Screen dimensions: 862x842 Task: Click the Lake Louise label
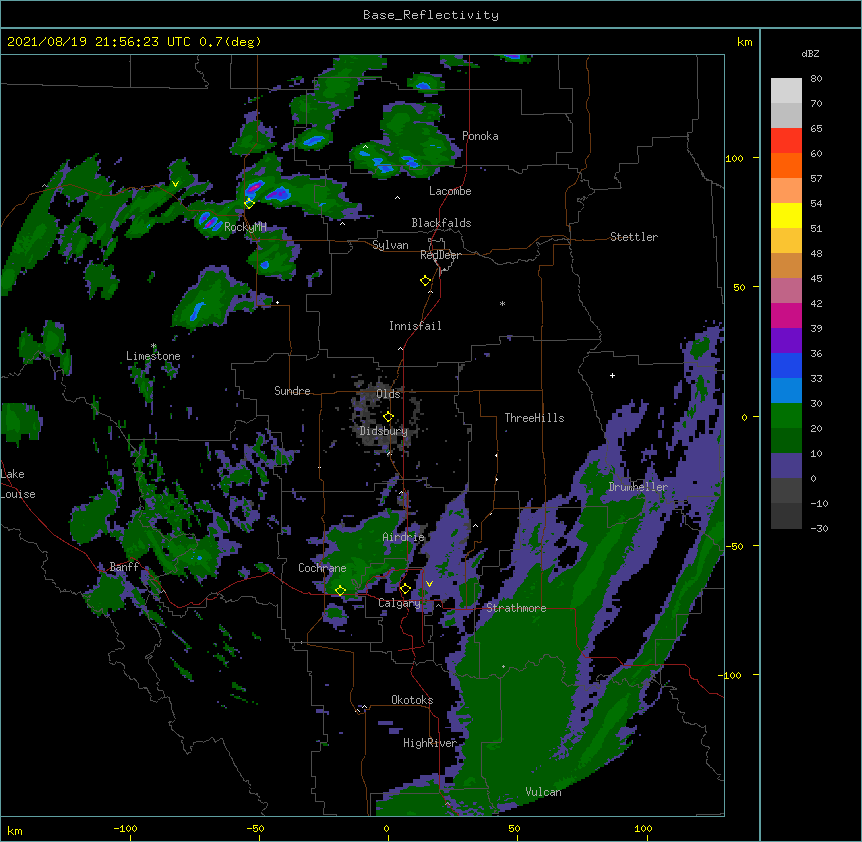[x=18, y=484]
